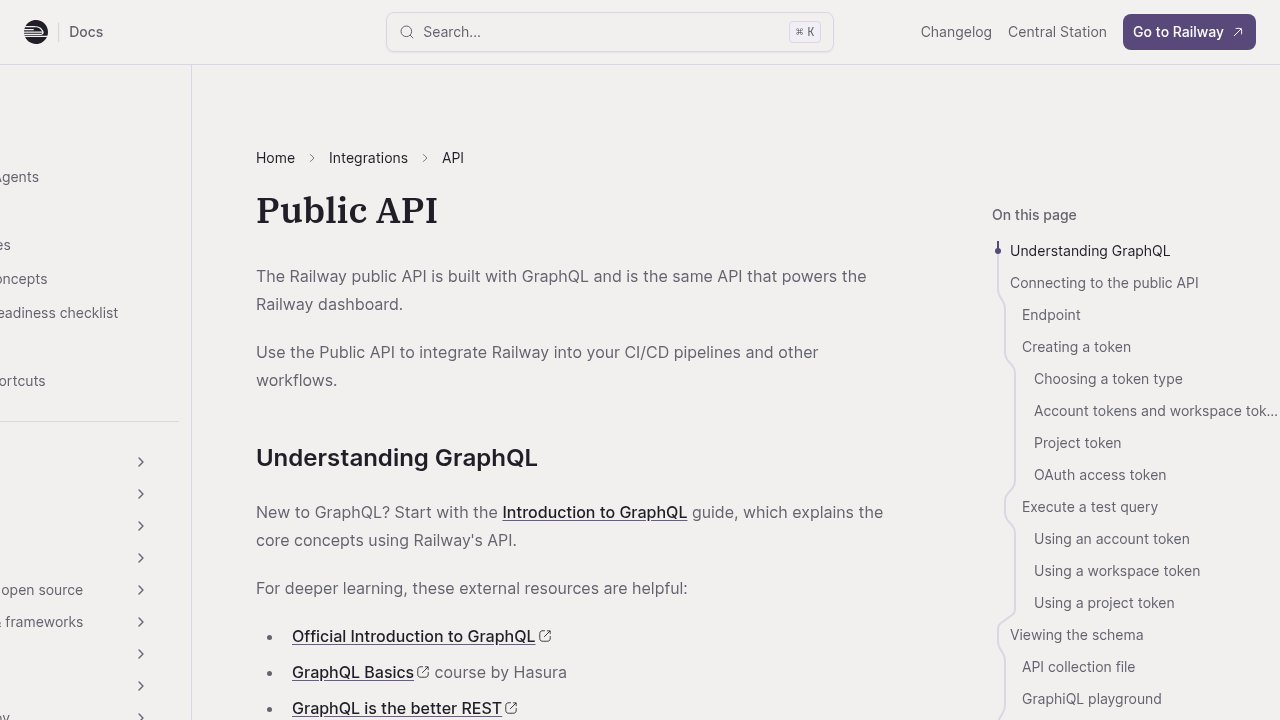This screenshot has width=1280, height=720.
Task: Open sidebar item ending in 'agents'
Action: [x=19, y=177]
